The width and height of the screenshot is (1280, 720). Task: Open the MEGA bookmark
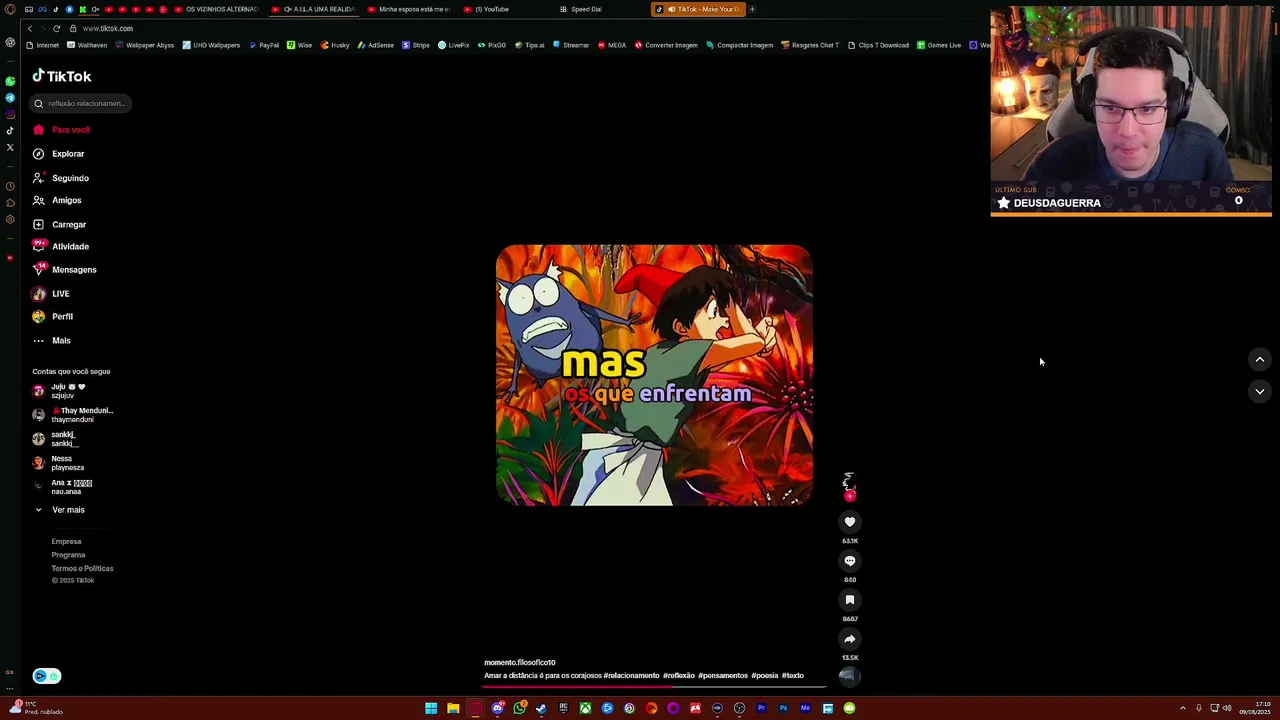pyautogui.click(x=611, y=45)
